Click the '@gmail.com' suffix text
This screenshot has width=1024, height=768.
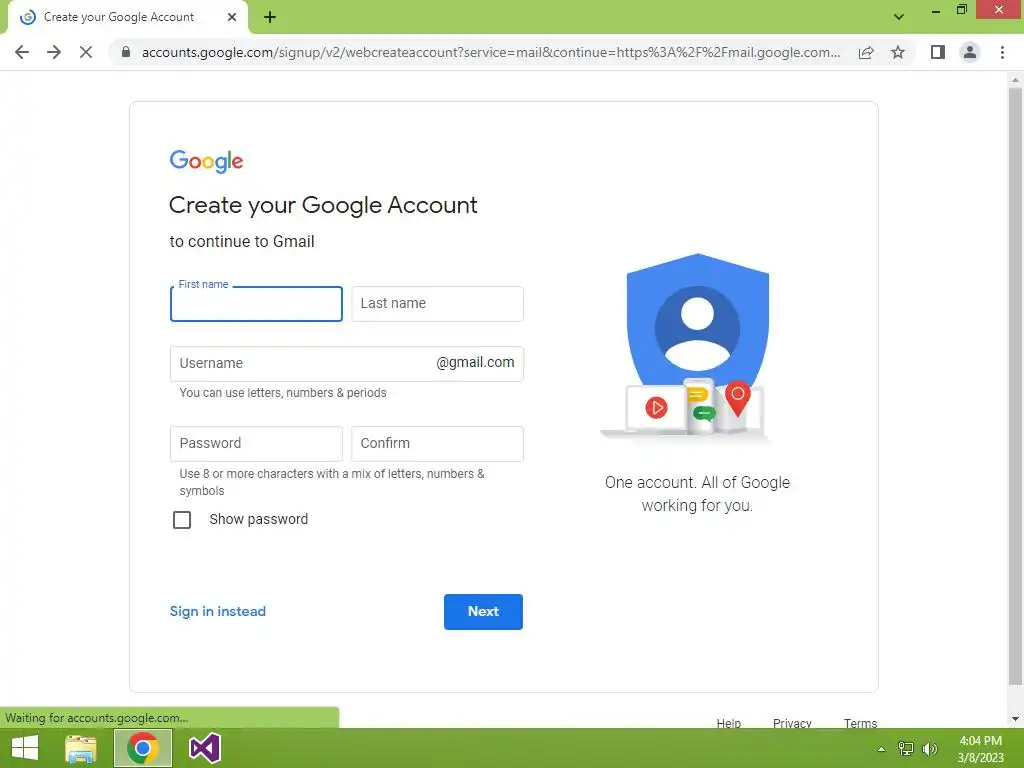475,362
